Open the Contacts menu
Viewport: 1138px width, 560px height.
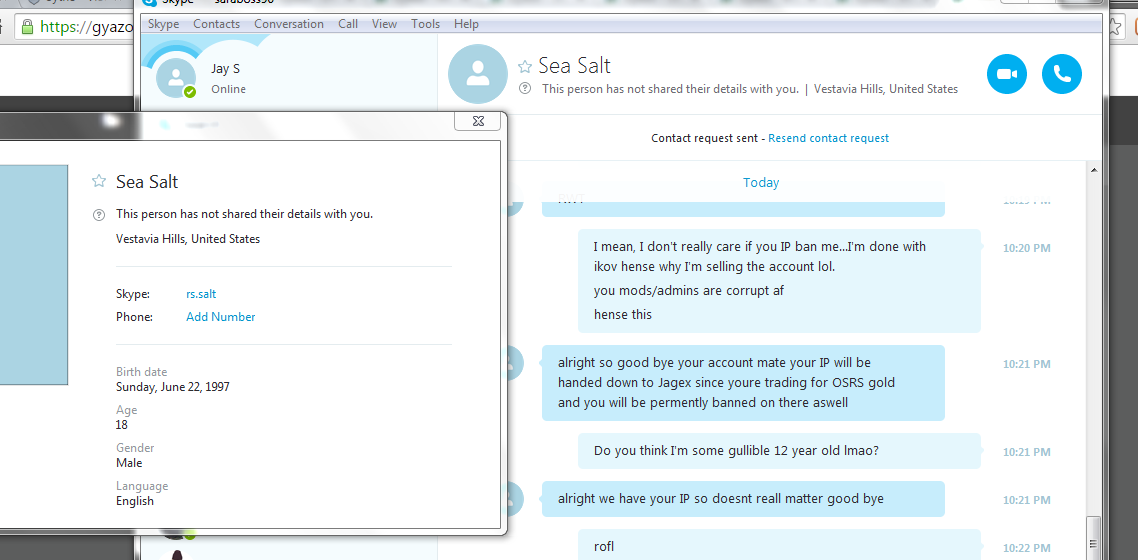click(216, 24)
